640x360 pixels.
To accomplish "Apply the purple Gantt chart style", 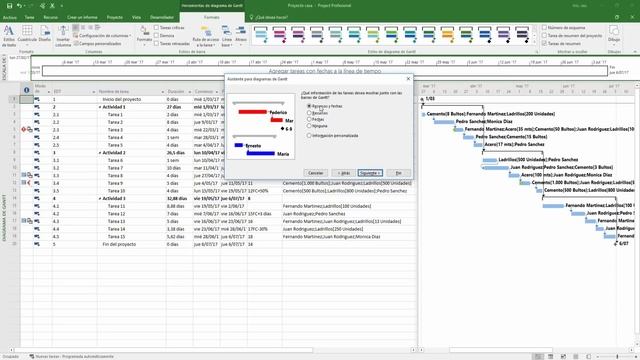I will tap(503, 35).
